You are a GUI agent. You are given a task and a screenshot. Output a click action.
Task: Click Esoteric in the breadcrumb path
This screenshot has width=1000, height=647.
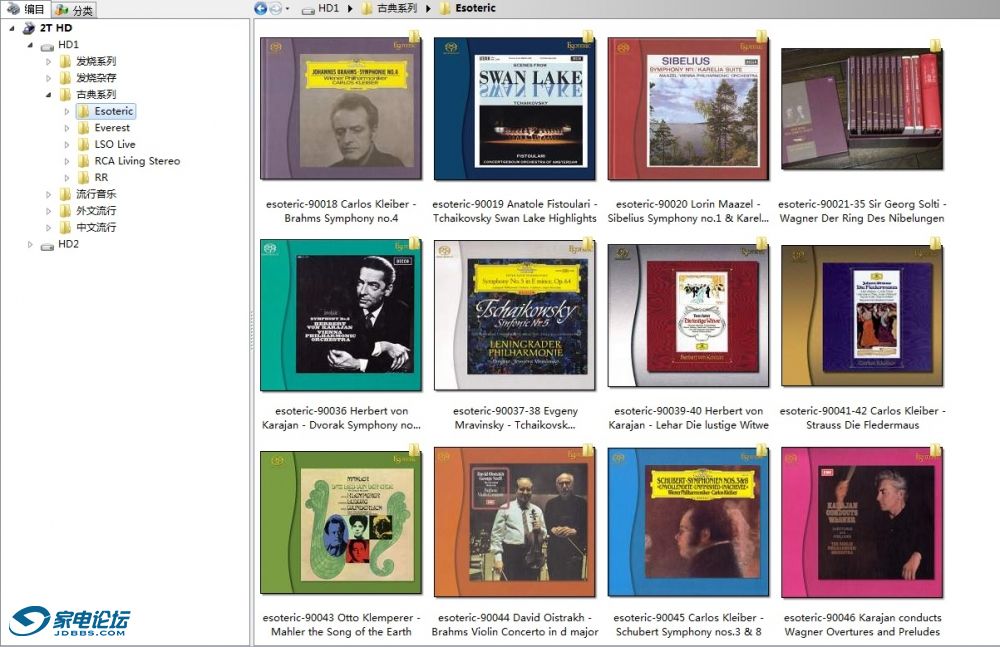[475, 8]
